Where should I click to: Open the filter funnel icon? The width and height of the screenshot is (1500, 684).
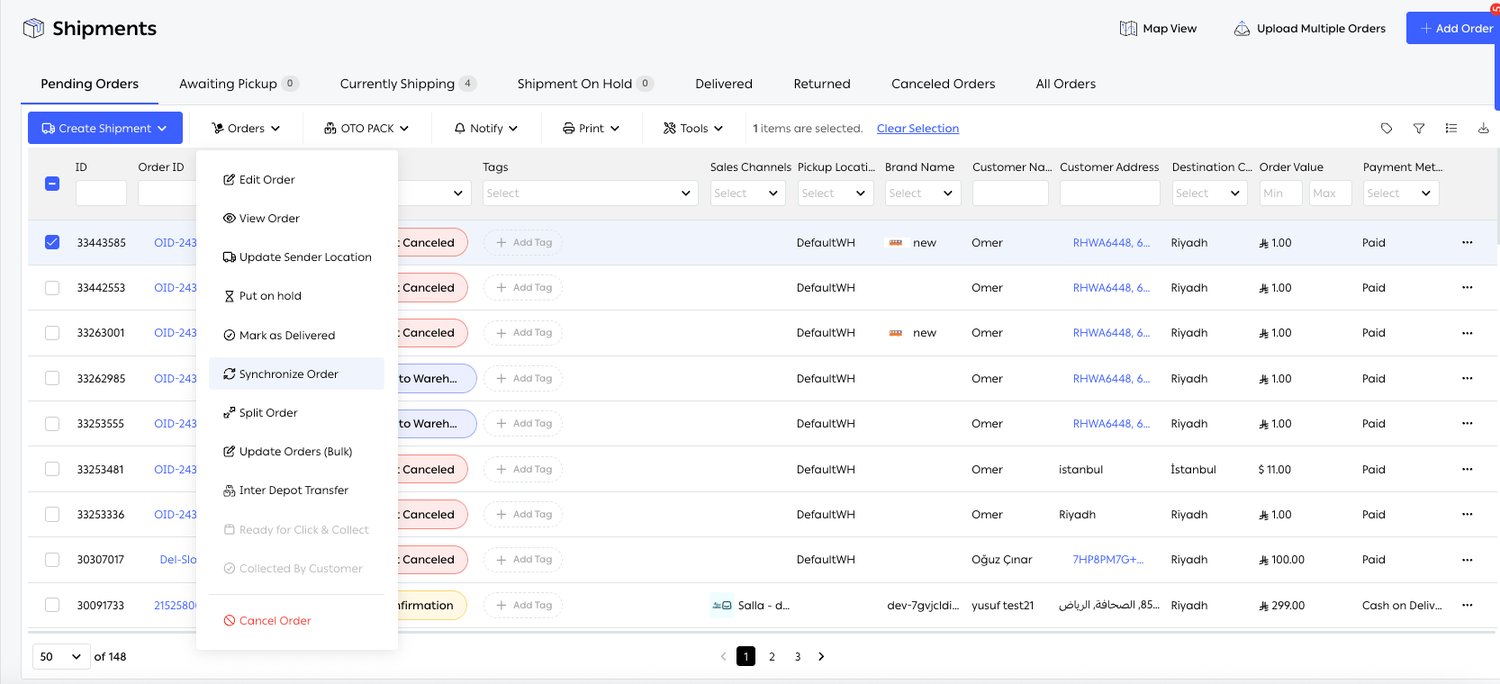pyautogui.click(x=1418, y=128)
